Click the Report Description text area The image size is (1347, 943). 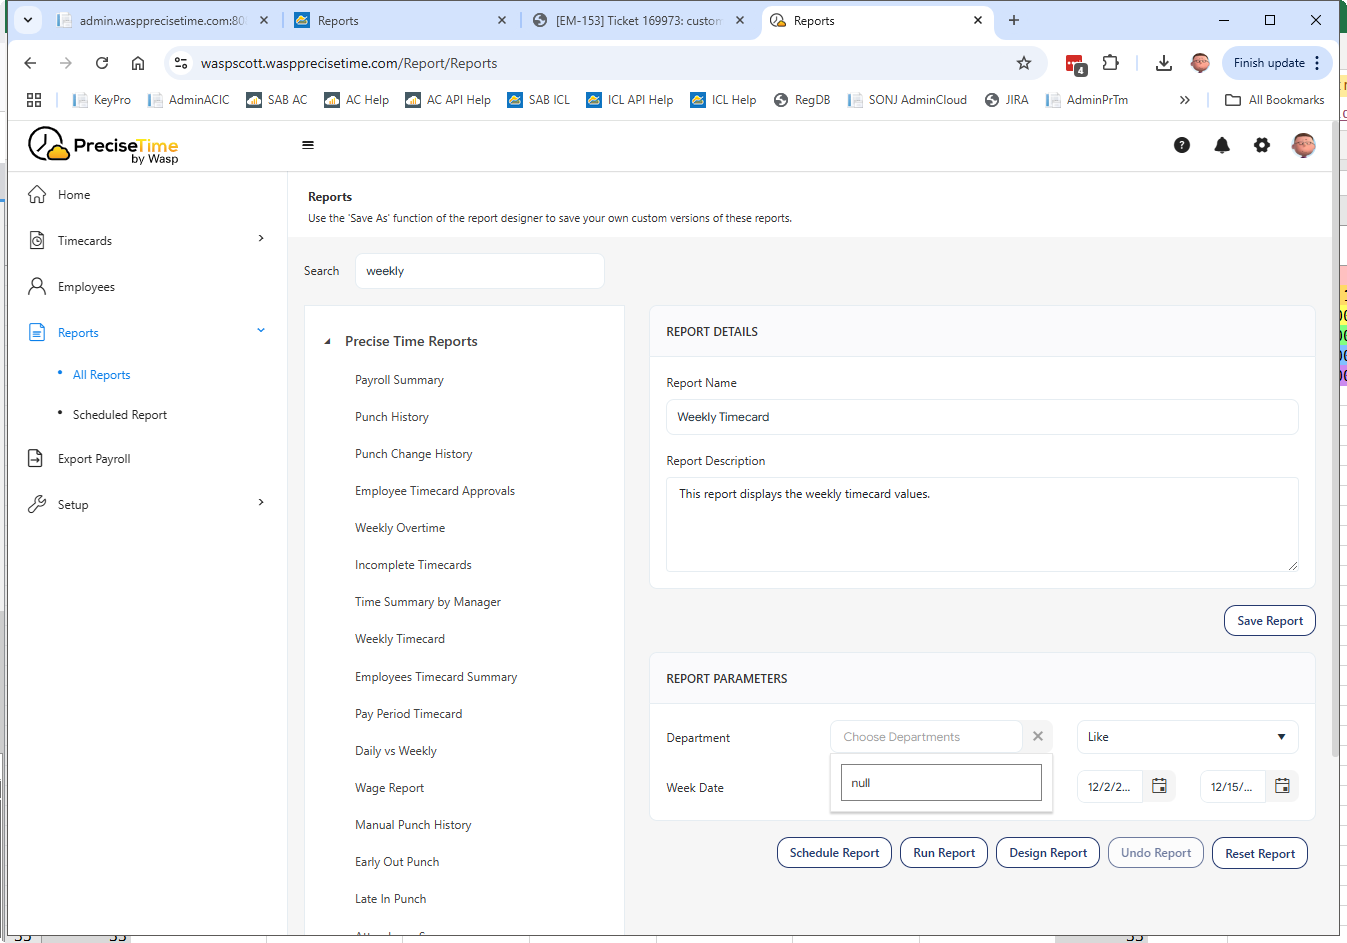point(982,524)
